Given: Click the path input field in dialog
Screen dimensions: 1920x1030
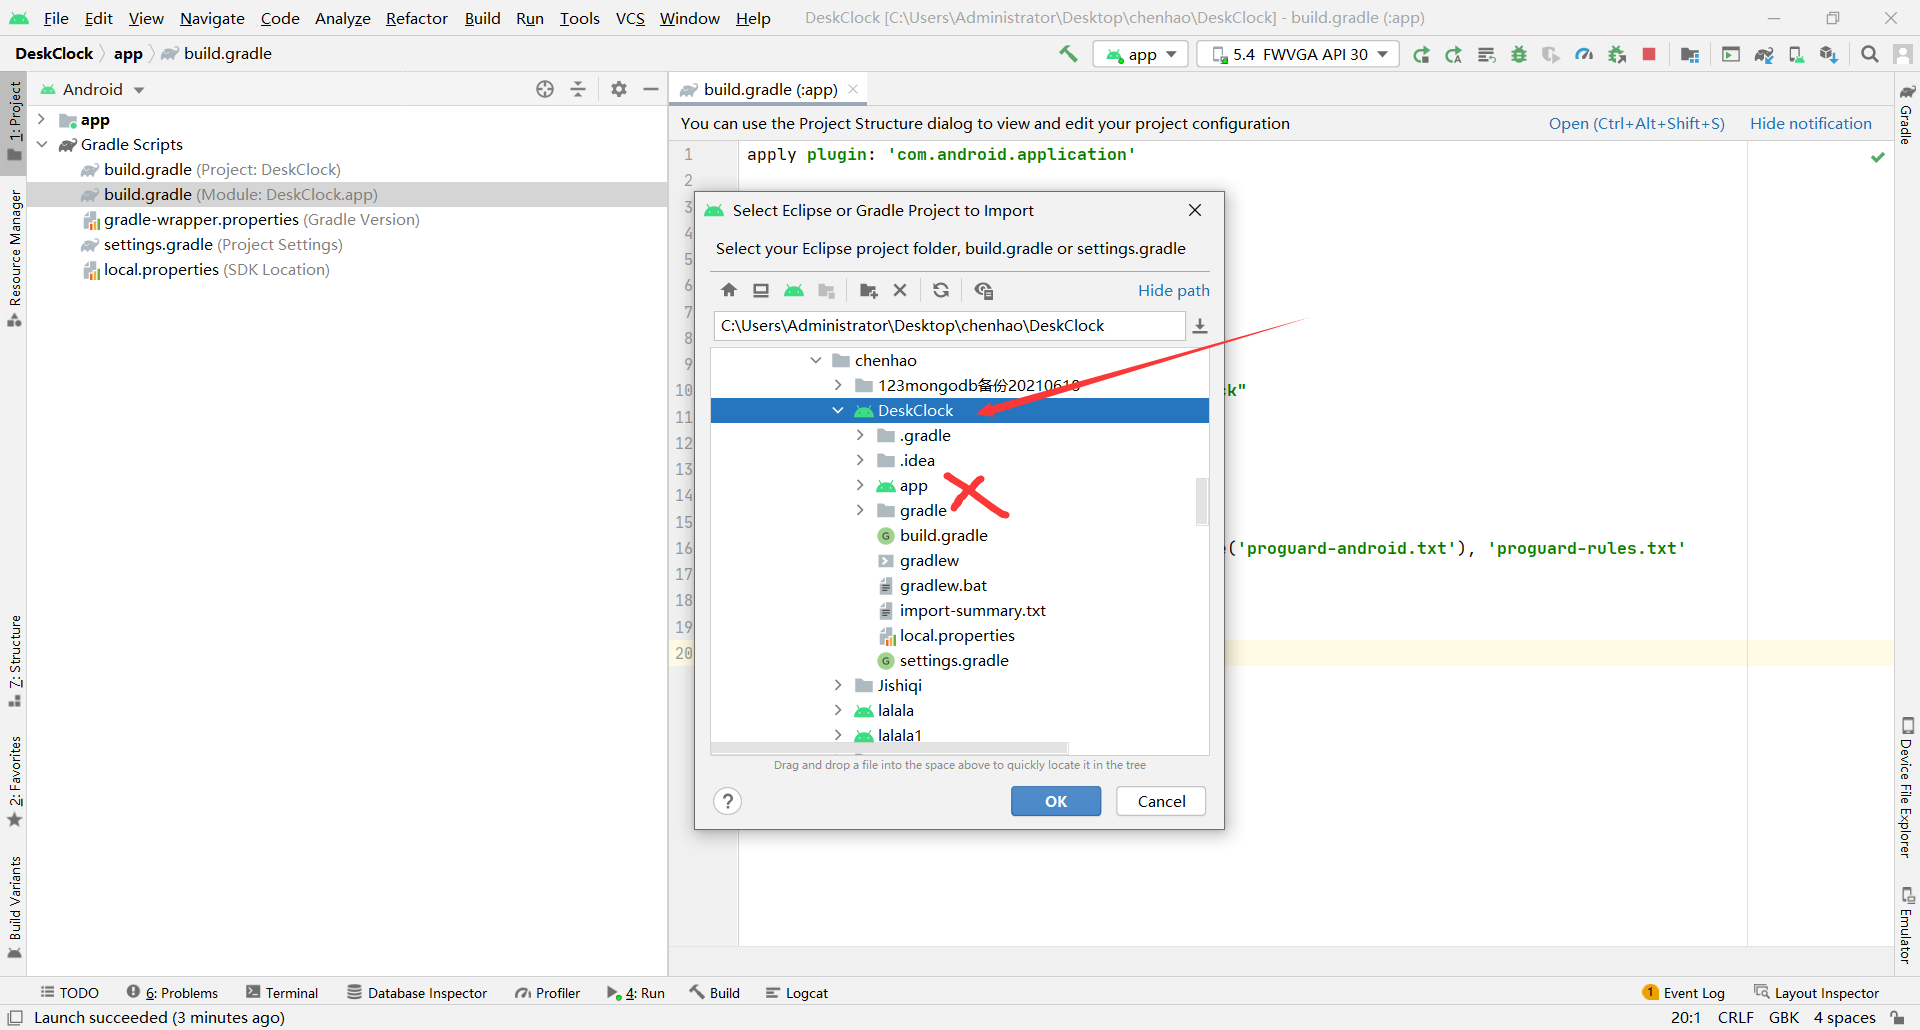Looking at the screenshot, I should point(949,326).
